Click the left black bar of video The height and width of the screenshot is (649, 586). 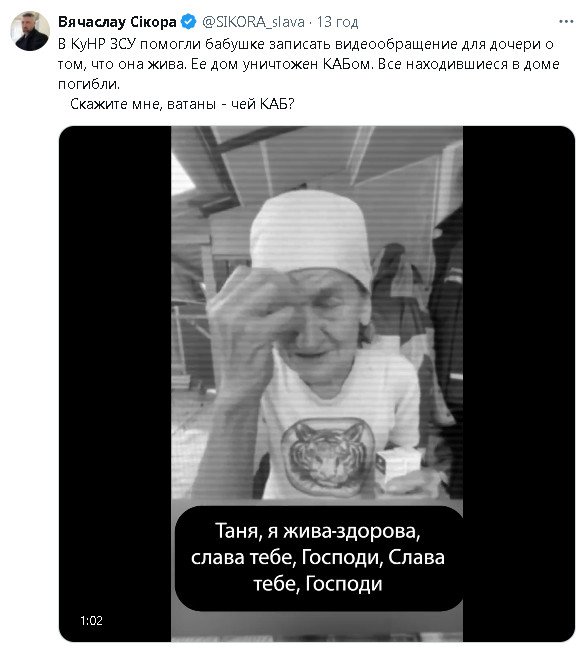point(115,384)
